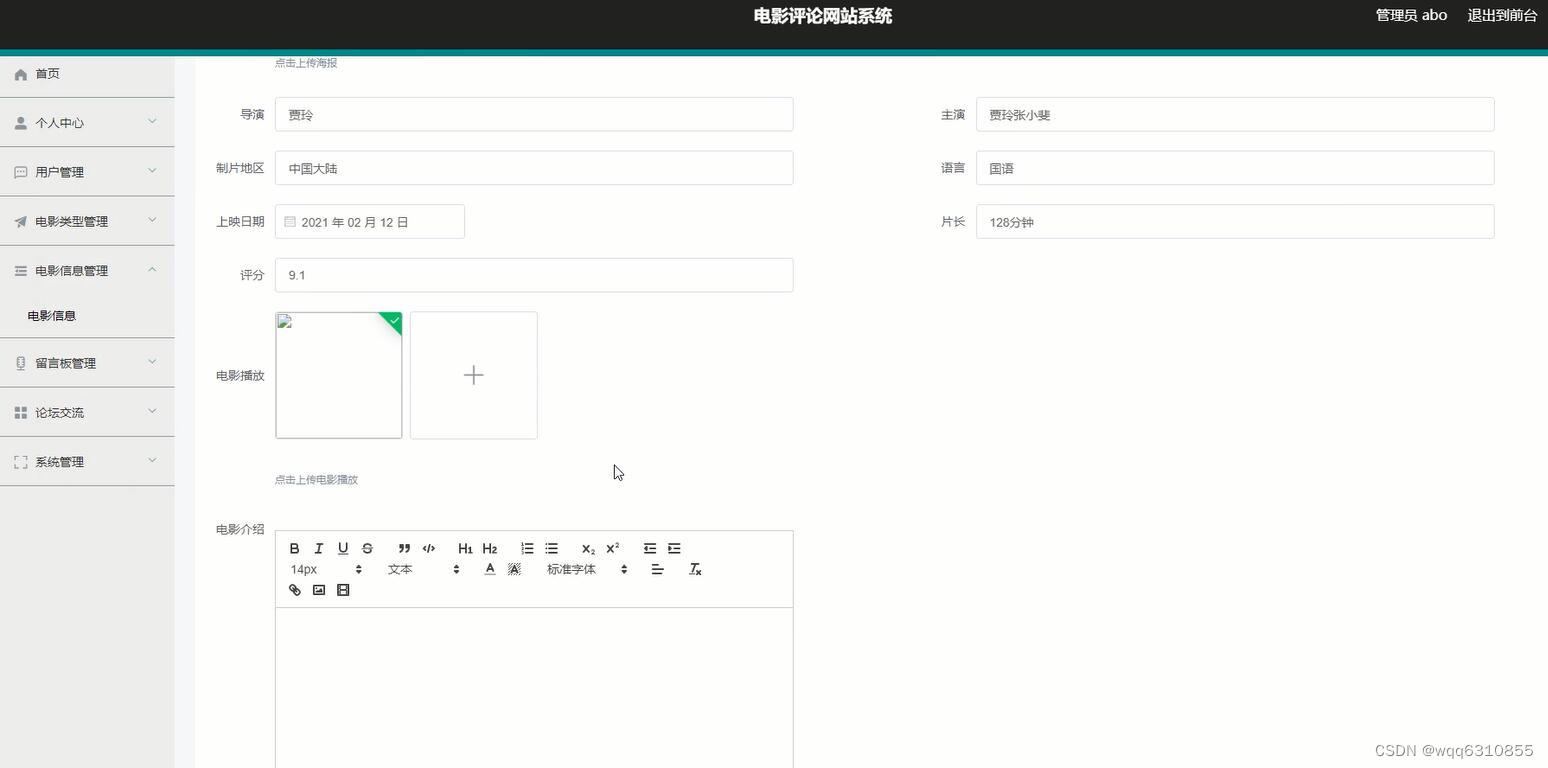Click the plus box to upload a movie

[474, 375]
